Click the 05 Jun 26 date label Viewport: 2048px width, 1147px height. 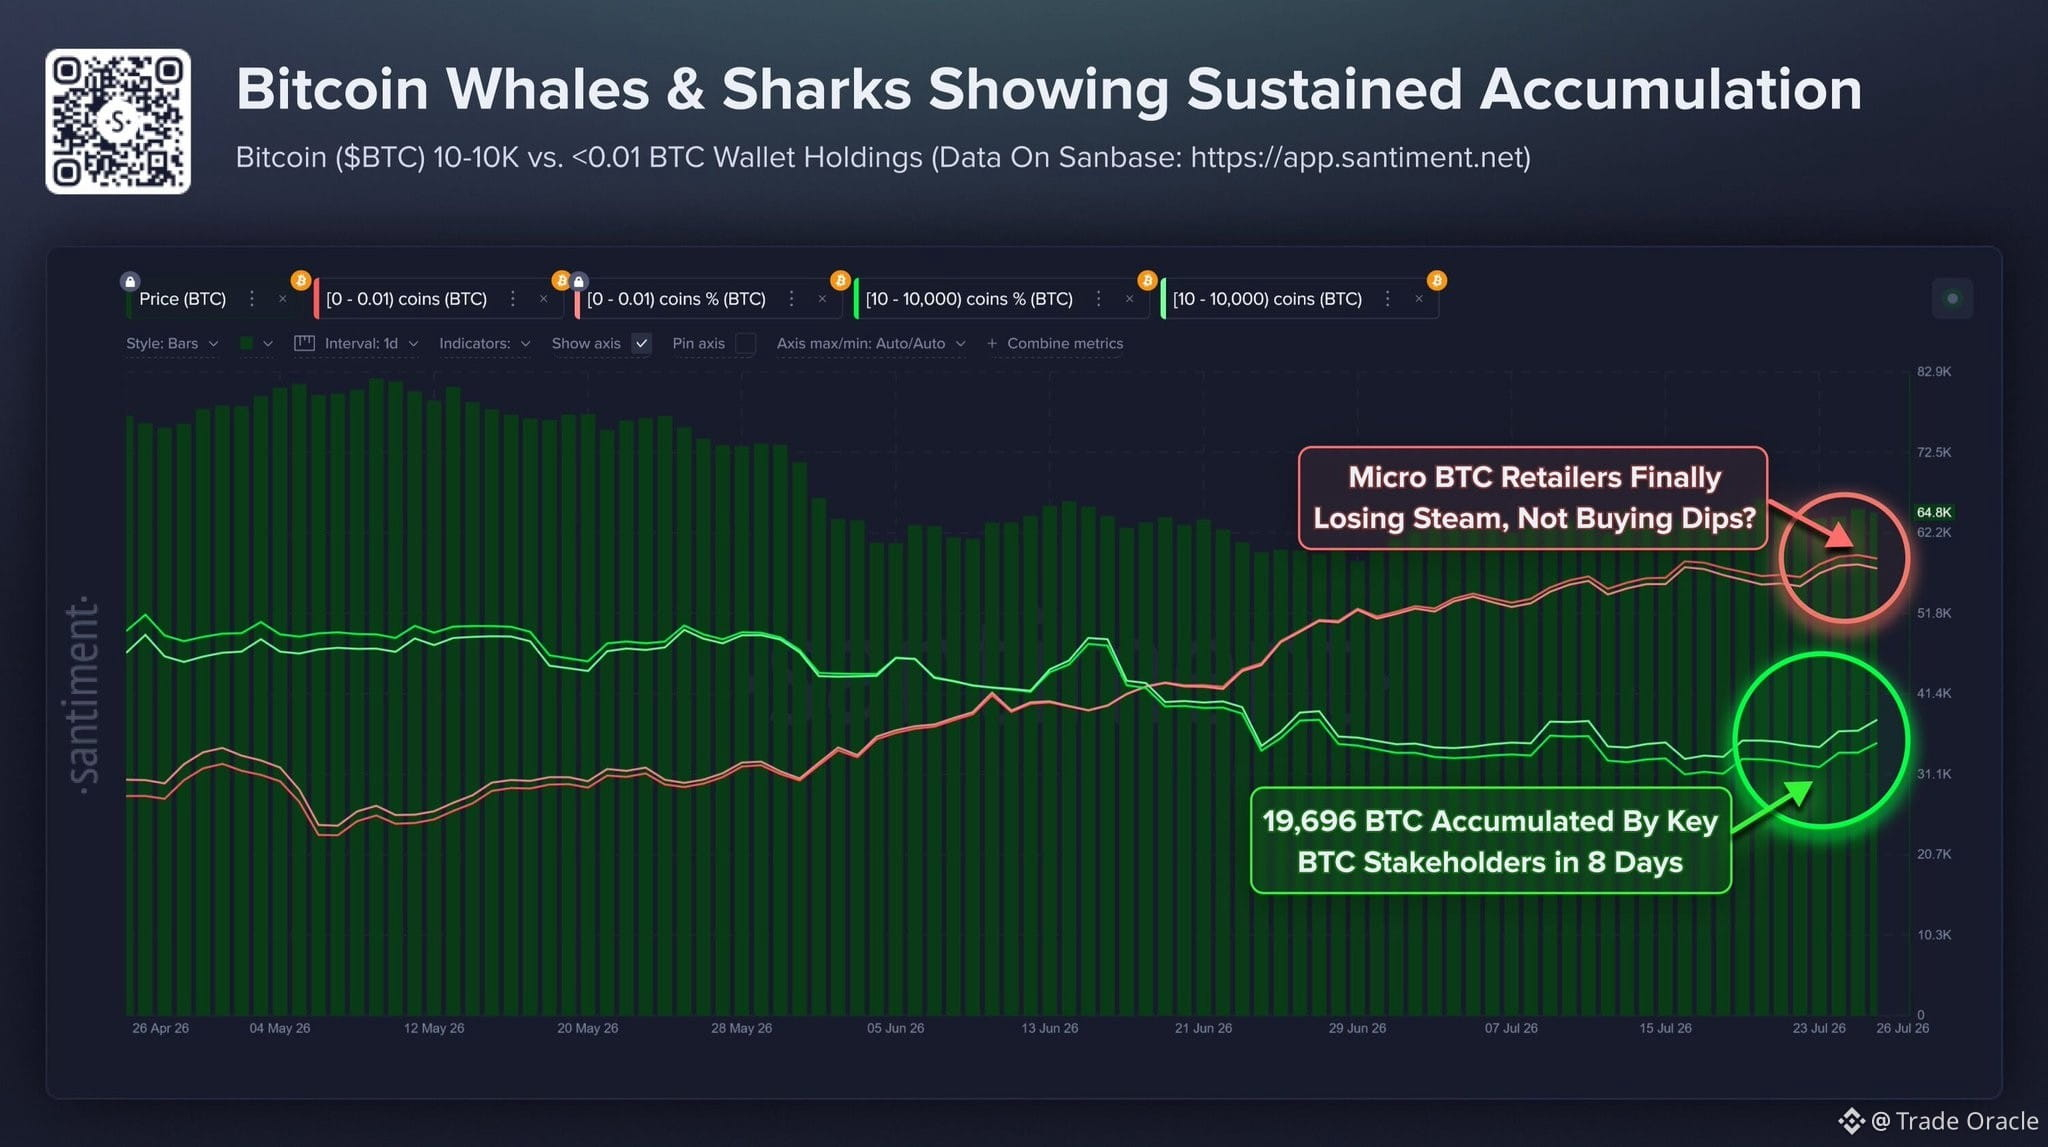pos(895,1028)
